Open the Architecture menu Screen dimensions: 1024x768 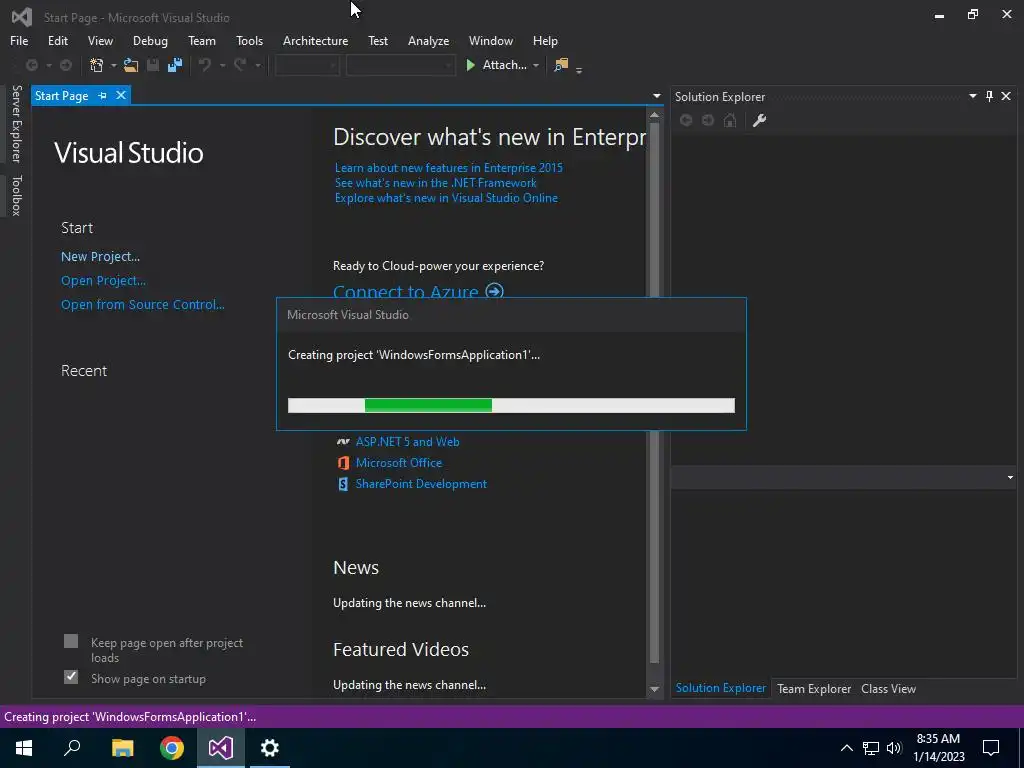tap(315, 40)
